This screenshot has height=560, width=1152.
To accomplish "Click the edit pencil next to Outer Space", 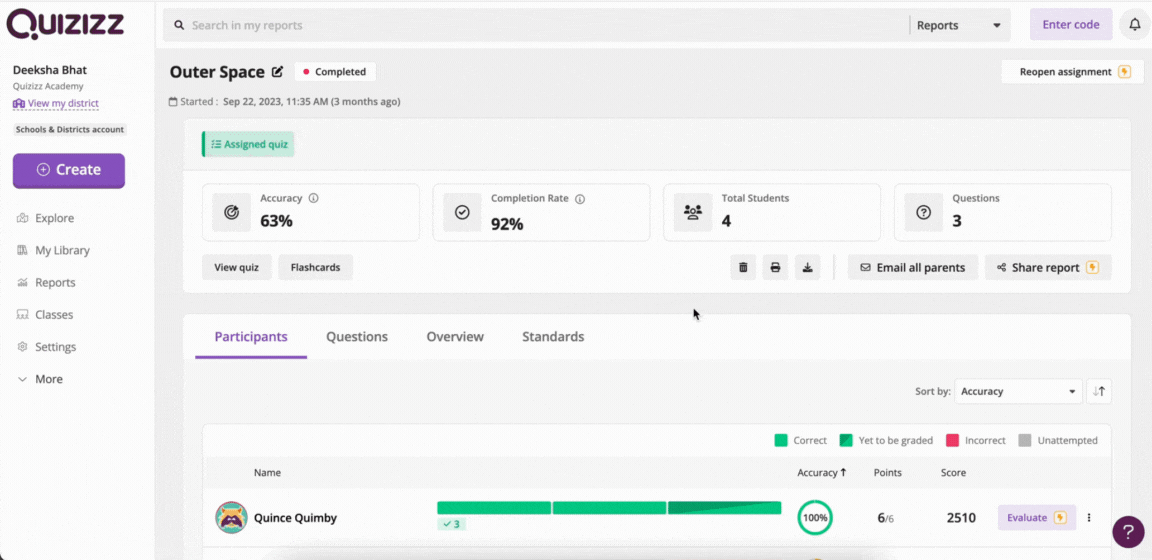I will click(277, 72).
